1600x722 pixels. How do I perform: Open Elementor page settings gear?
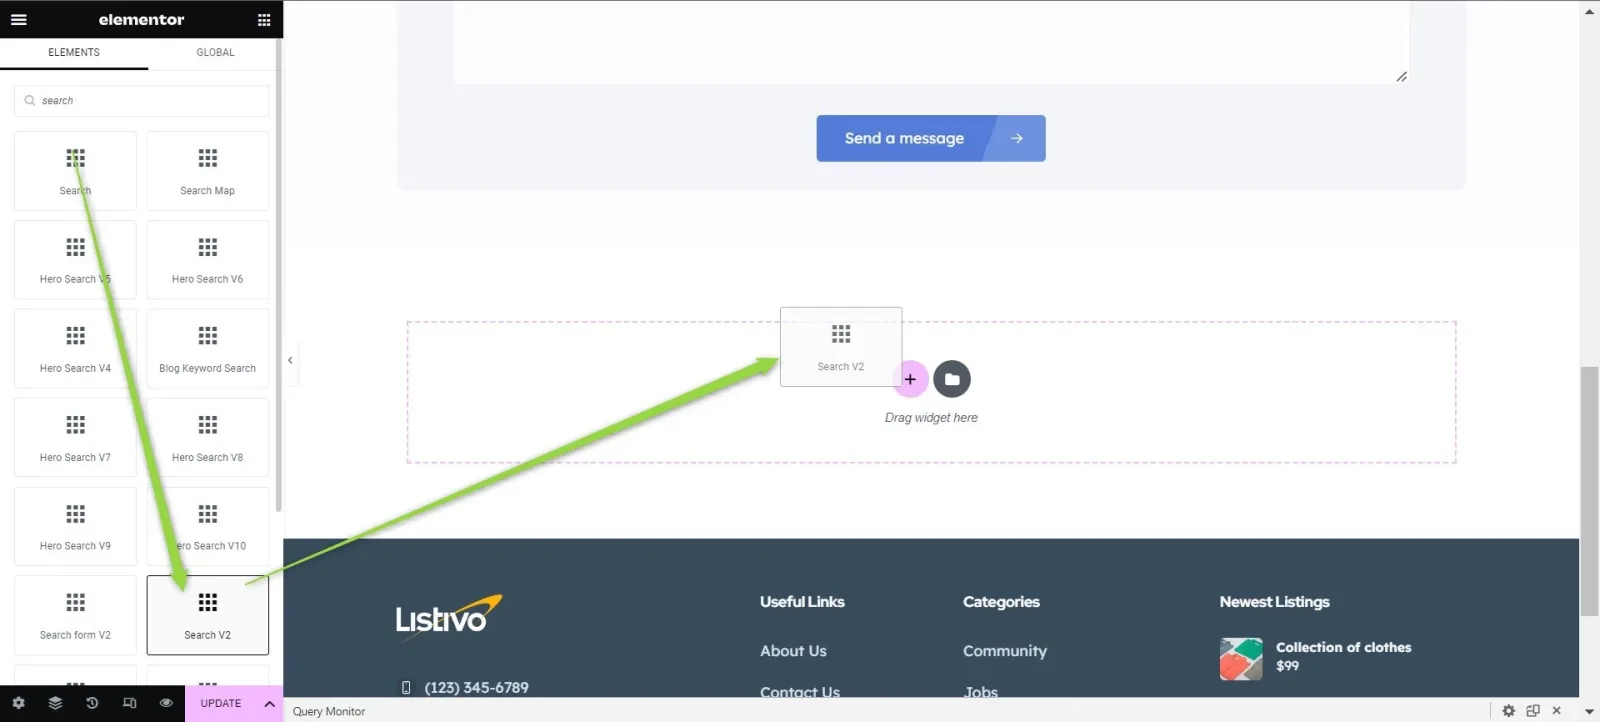(x=18, y=703)
